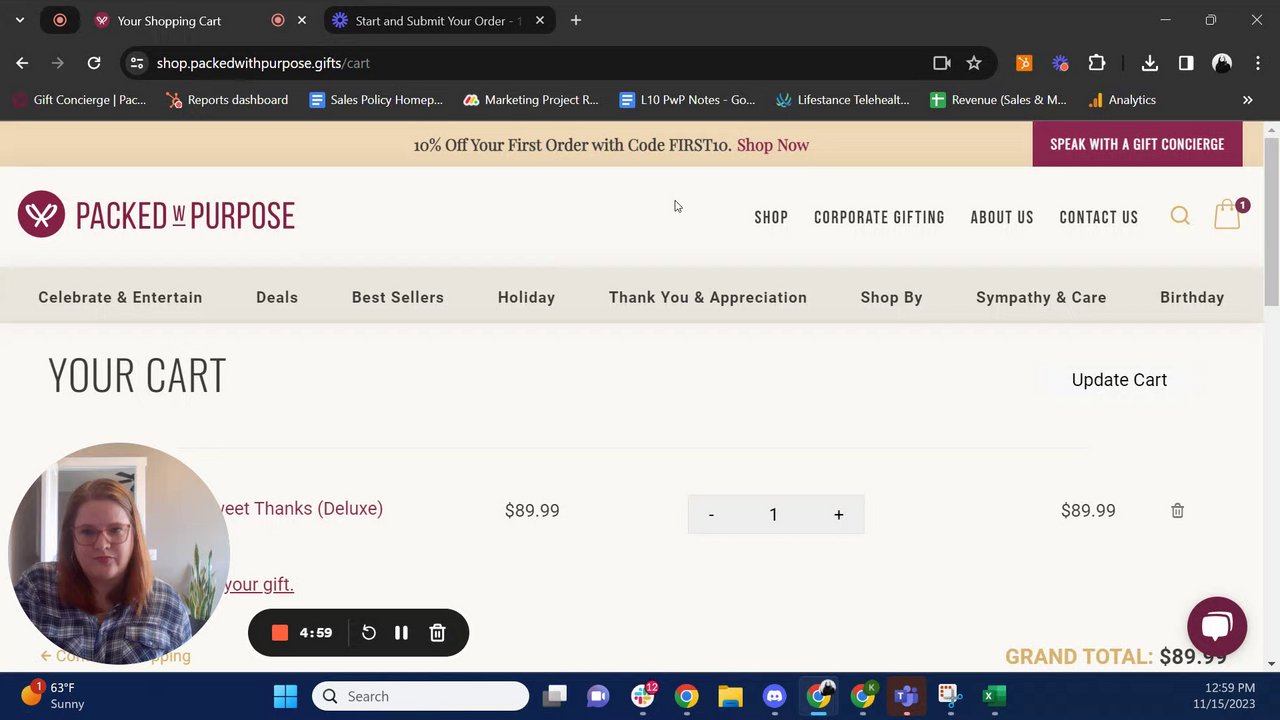Close the Start and Submit Your Order tab
Screen dimensions: 1280x720
pyautogui.click(x=540, y=20)
